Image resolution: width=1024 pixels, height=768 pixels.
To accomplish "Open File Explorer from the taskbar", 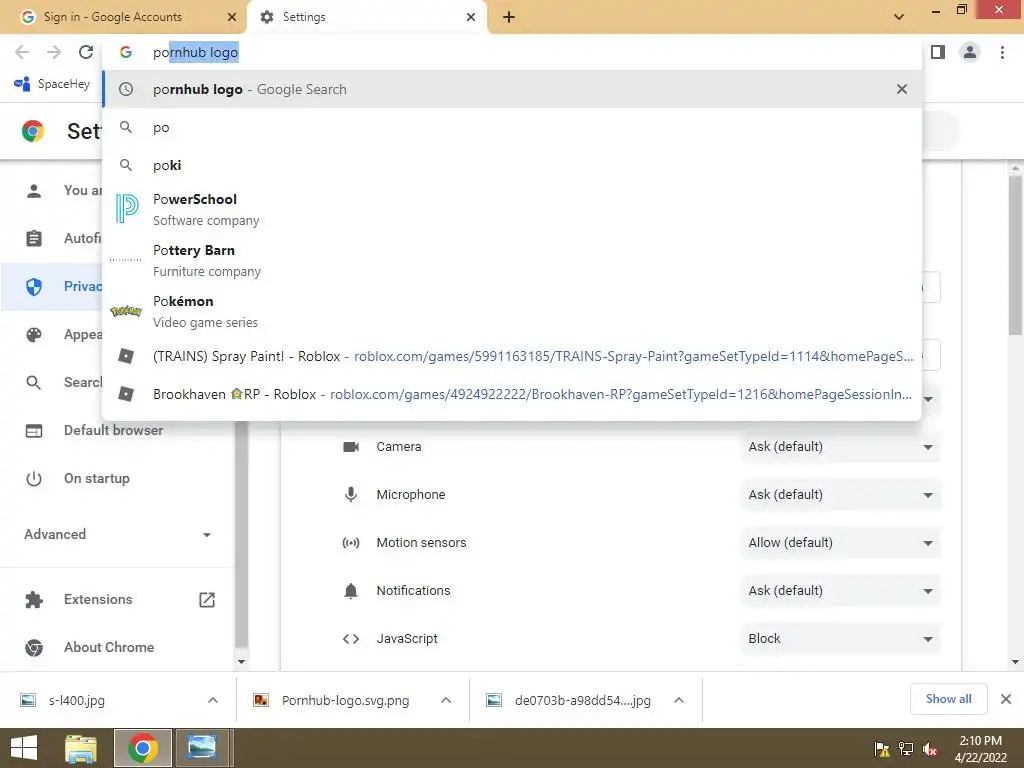I will pos(81,748).
